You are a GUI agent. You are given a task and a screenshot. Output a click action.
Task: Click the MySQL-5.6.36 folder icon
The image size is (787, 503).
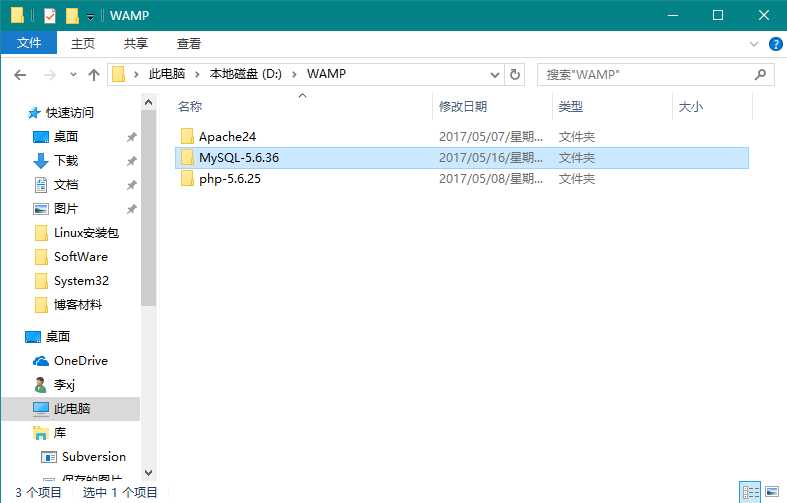[x=187, y=157]
